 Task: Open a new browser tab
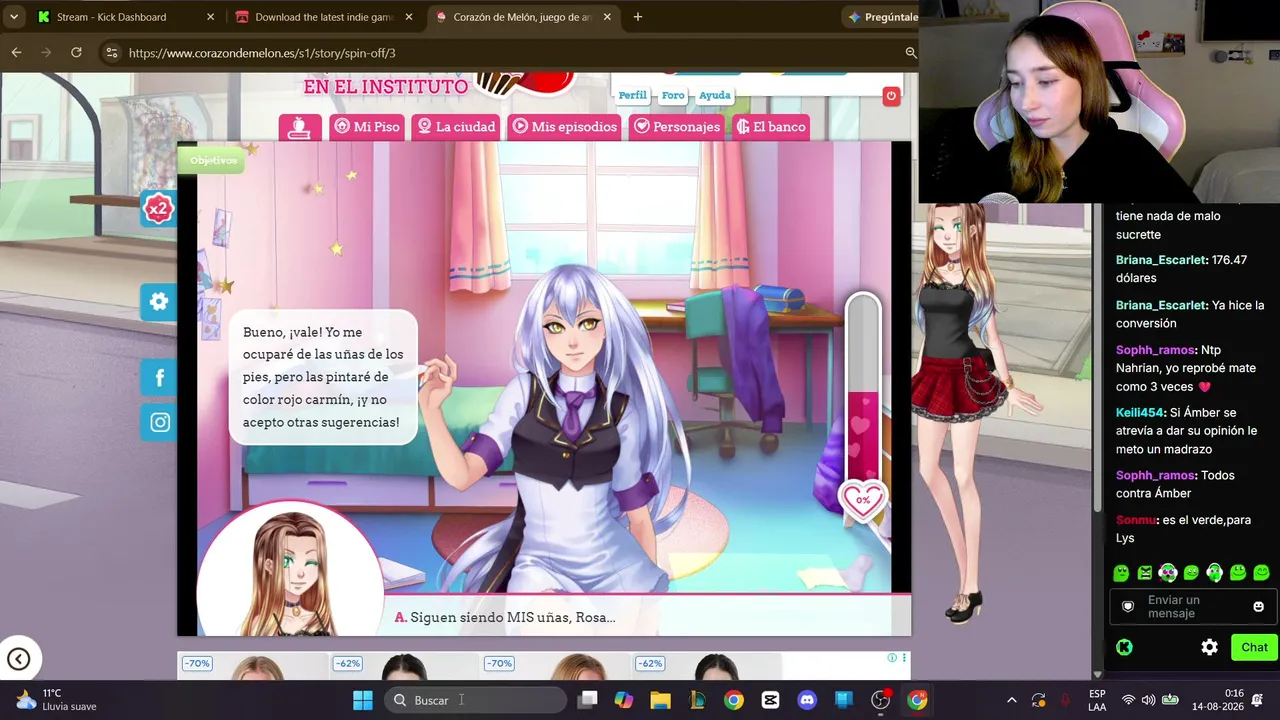tap(637, 17)
